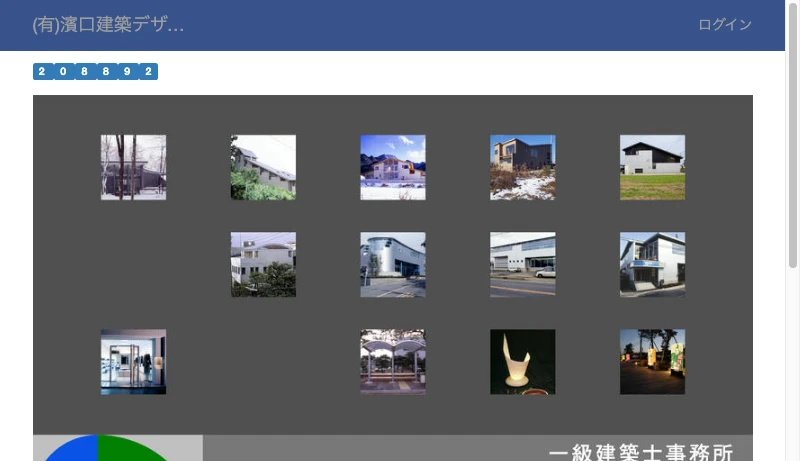Open the black-roofed house on grass field
The width and height of the screenshot is (800, 461).
pos(652,167)
